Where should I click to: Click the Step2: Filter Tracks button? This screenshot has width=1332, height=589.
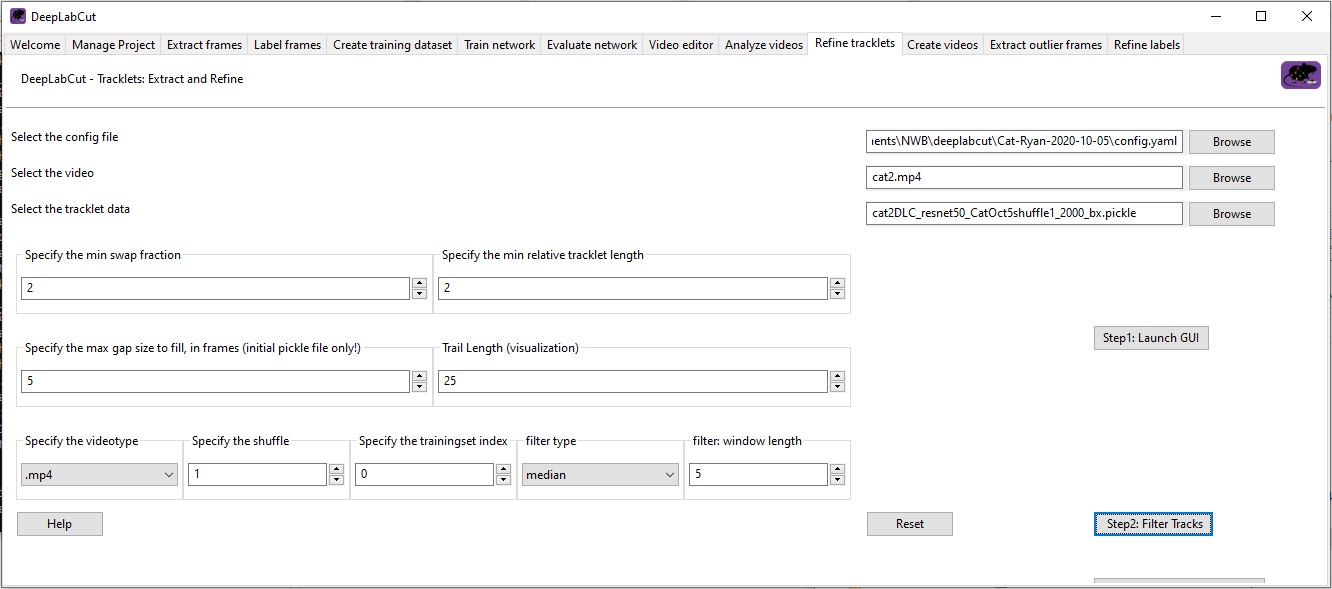tap(1153, 523)
